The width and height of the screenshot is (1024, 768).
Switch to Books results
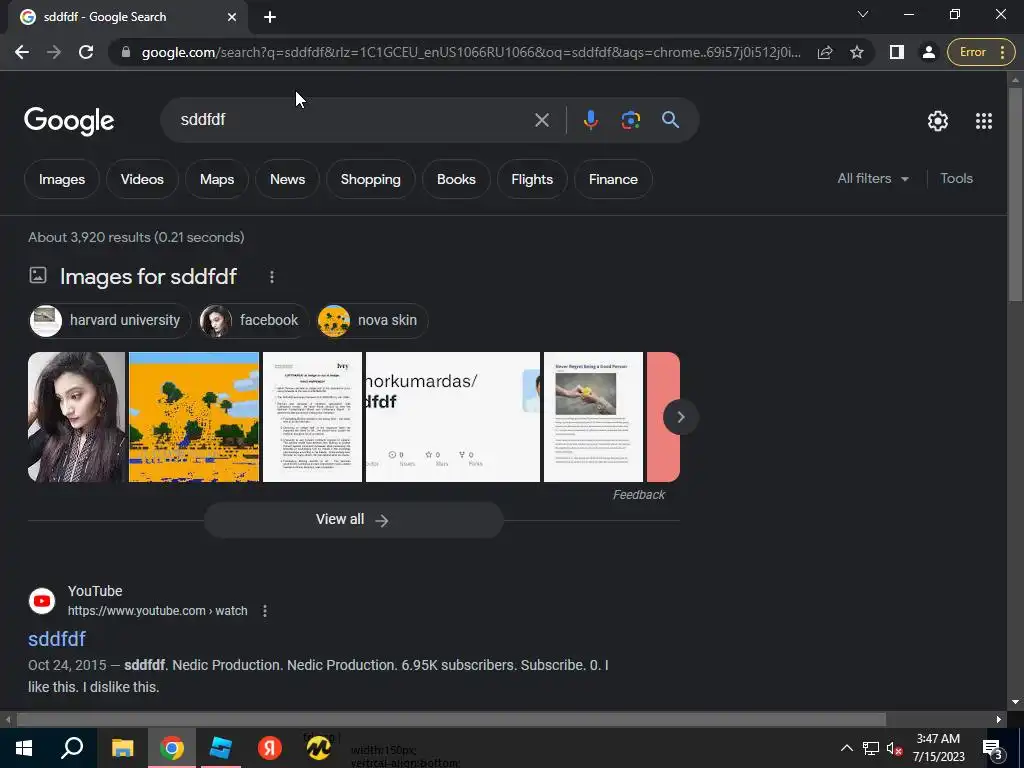click(x=456, y=179)
